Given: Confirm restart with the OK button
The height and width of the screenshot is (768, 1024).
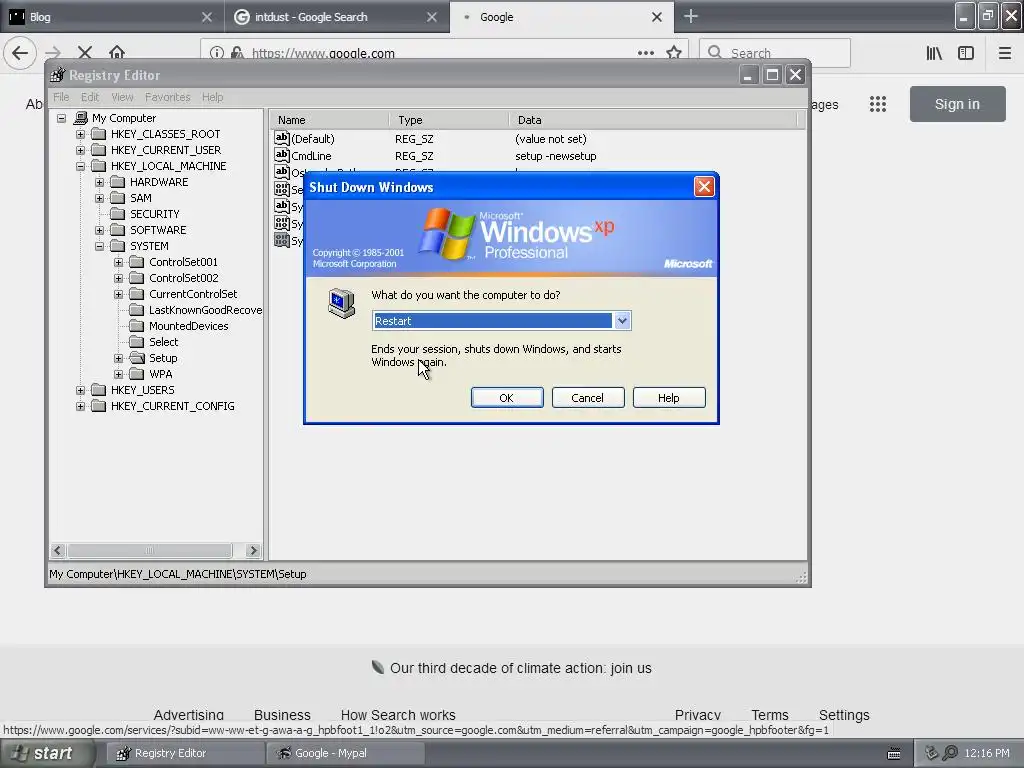Looking at the screenshot, I should [507, 398].
